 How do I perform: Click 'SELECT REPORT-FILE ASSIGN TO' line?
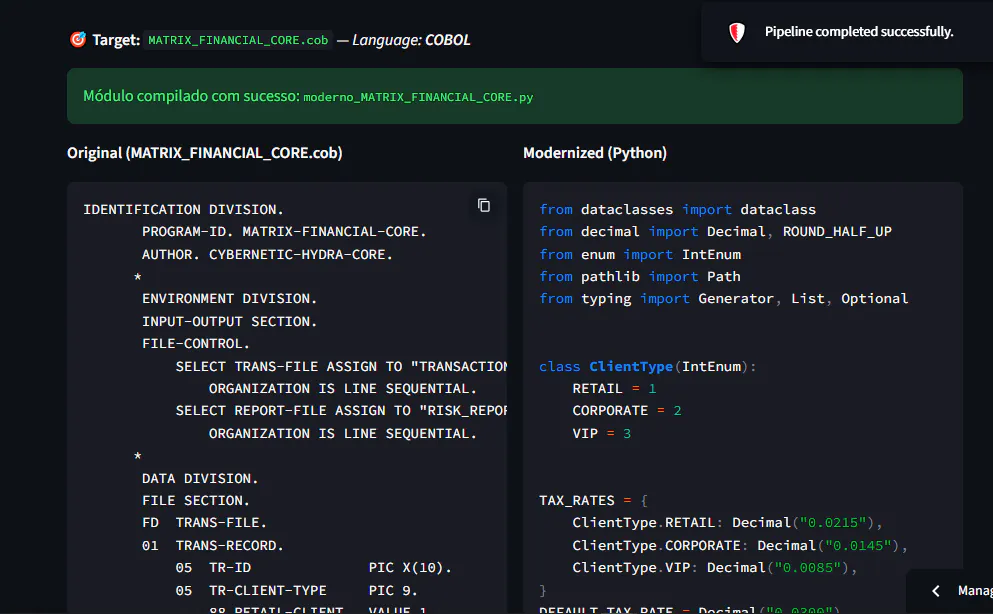[341, 411]
